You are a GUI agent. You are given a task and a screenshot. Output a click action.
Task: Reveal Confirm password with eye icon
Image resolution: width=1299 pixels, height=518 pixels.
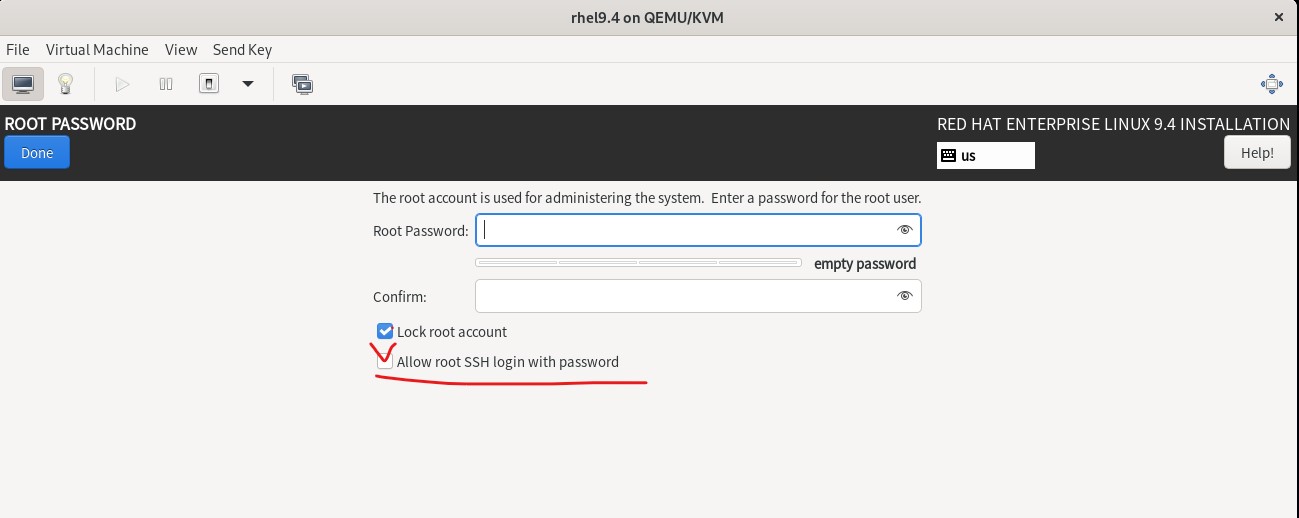click(x=905, y=296)
